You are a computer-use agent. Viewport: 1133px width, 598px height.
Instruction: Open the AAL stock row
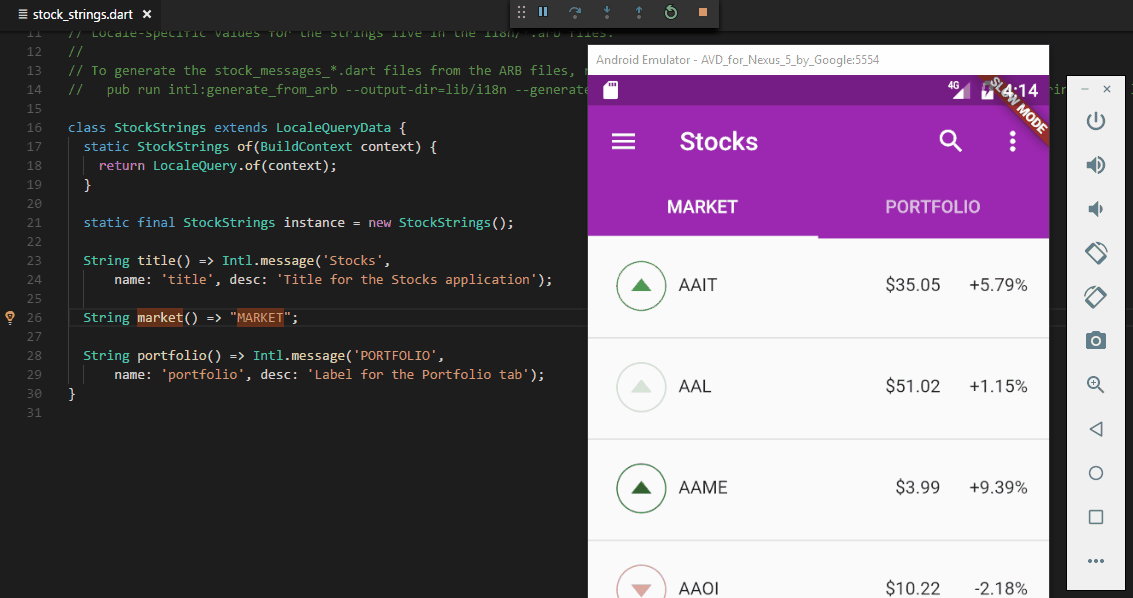tap(818, 388)
